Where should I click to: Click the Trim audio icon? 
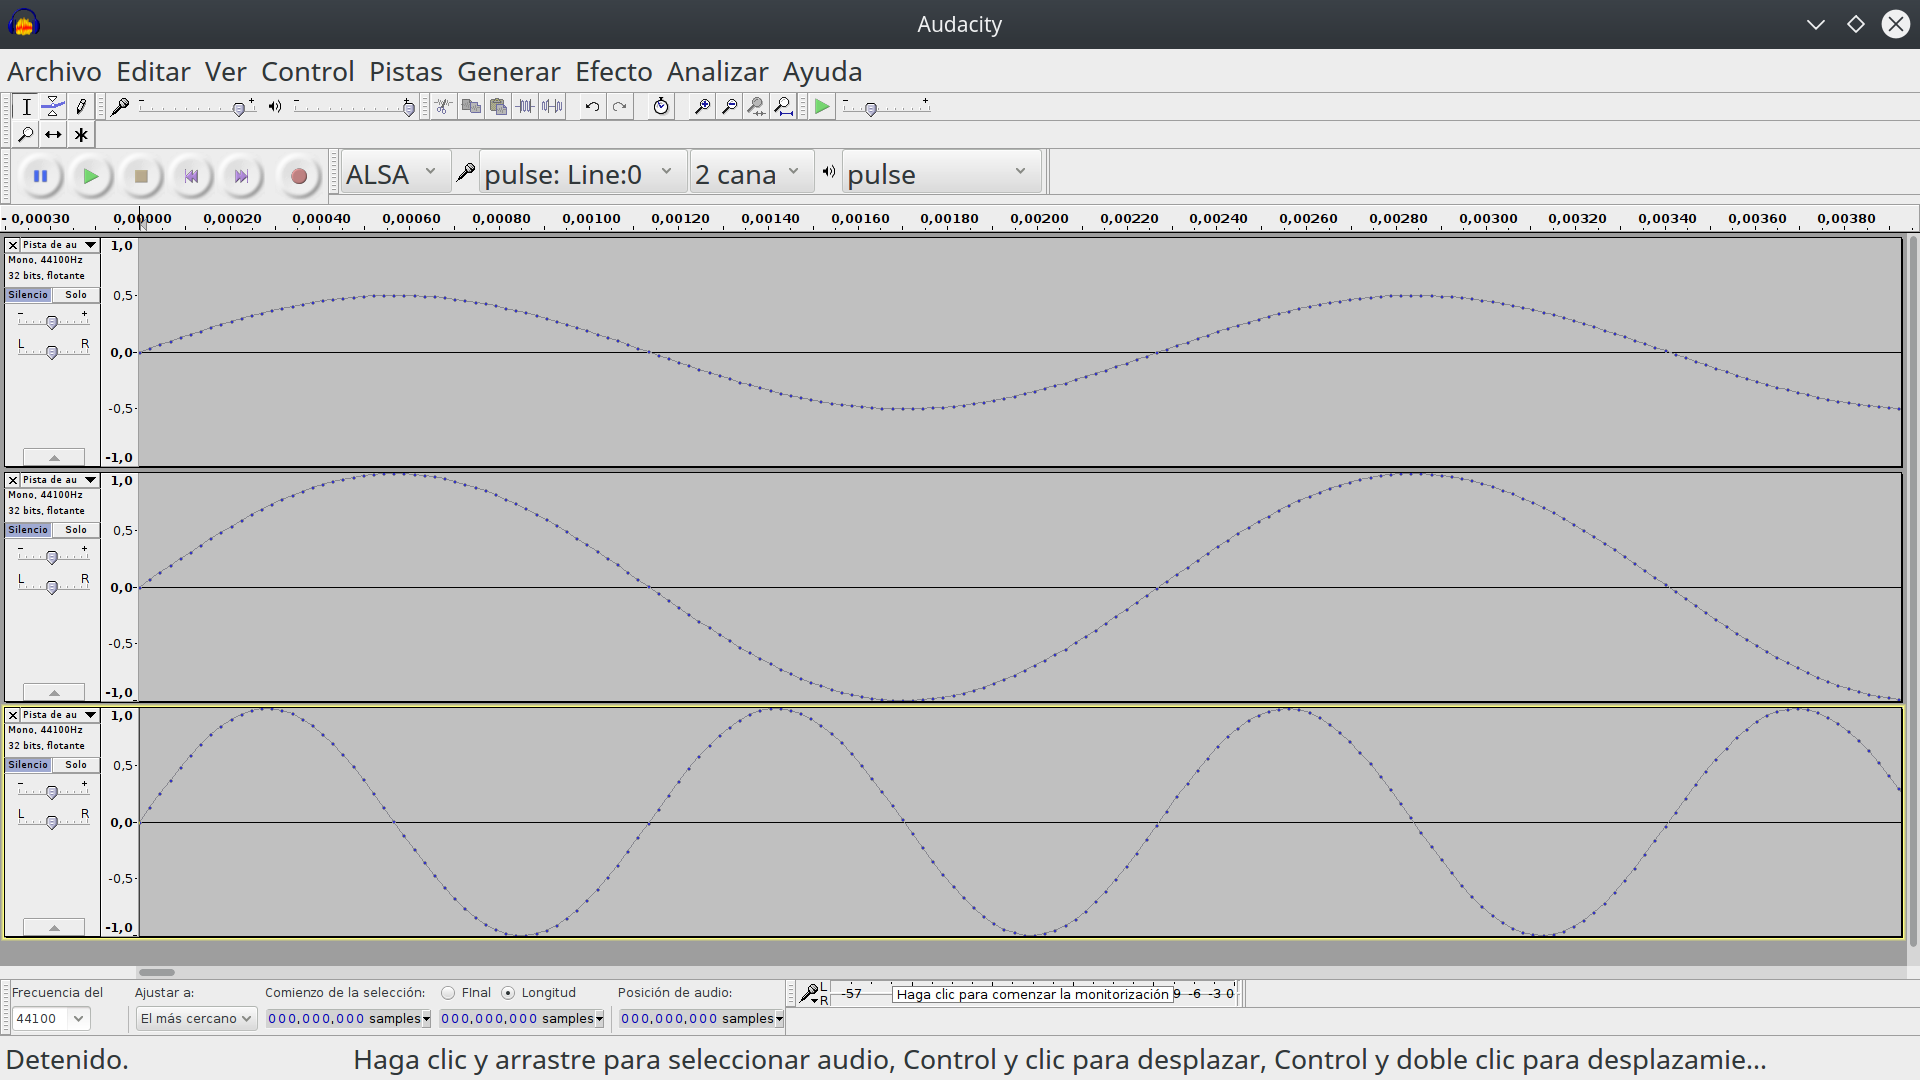[525, 107]
